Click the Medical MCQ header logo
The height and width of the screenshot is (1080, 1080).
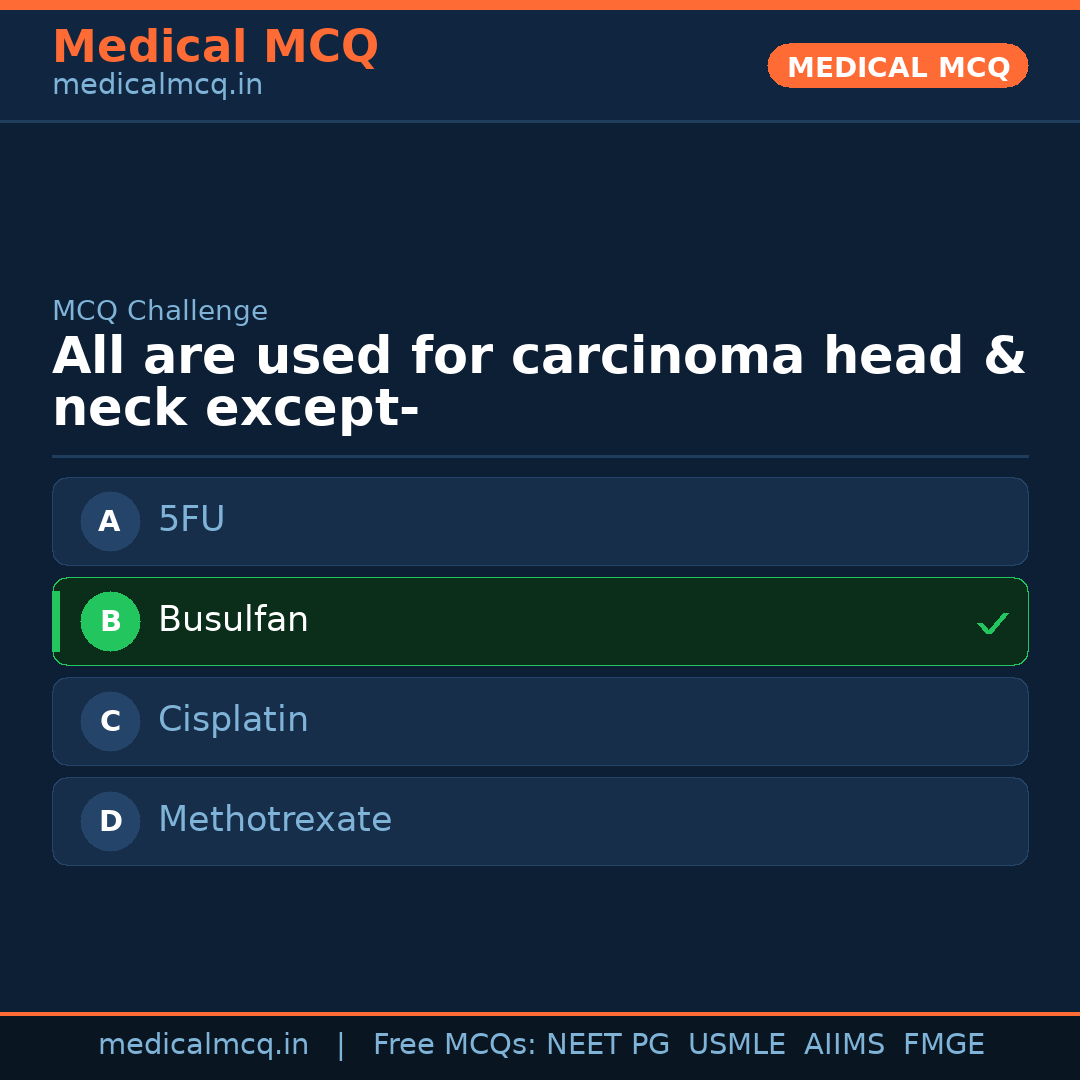click(x=215, y=46)
